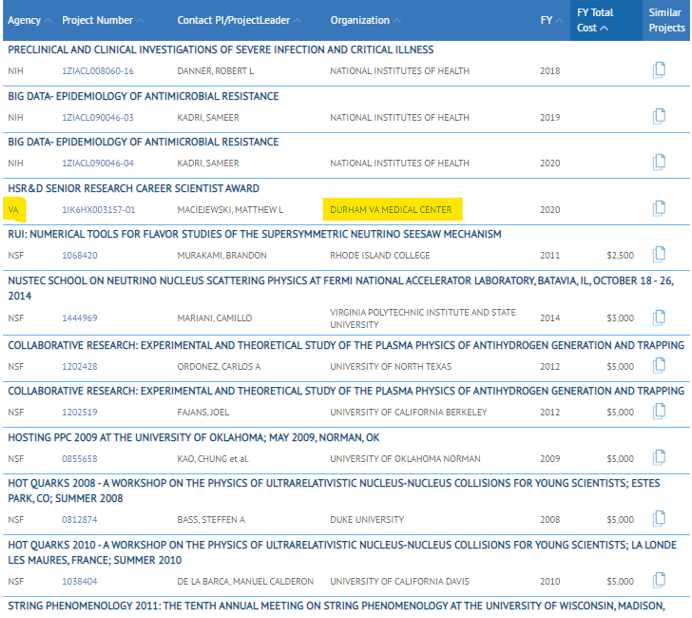Open Preclinical and Clinical Investigations project title
The height and width of the screenshot is (618, 692).
221,49
